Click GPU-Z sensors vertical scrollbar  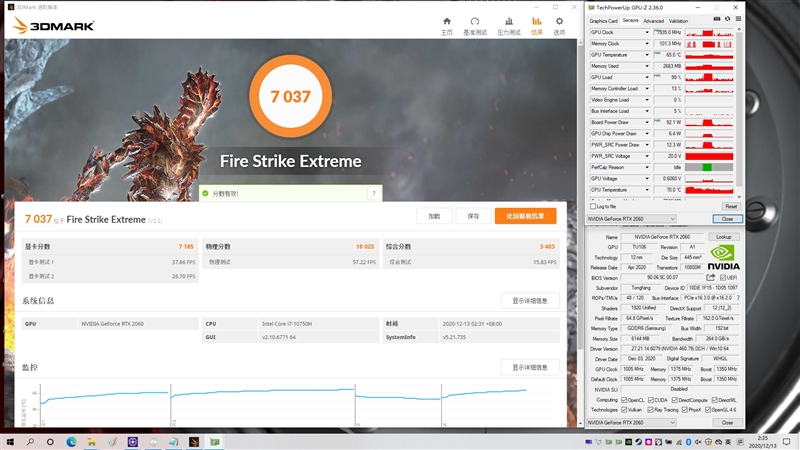[x=739, y=112]
